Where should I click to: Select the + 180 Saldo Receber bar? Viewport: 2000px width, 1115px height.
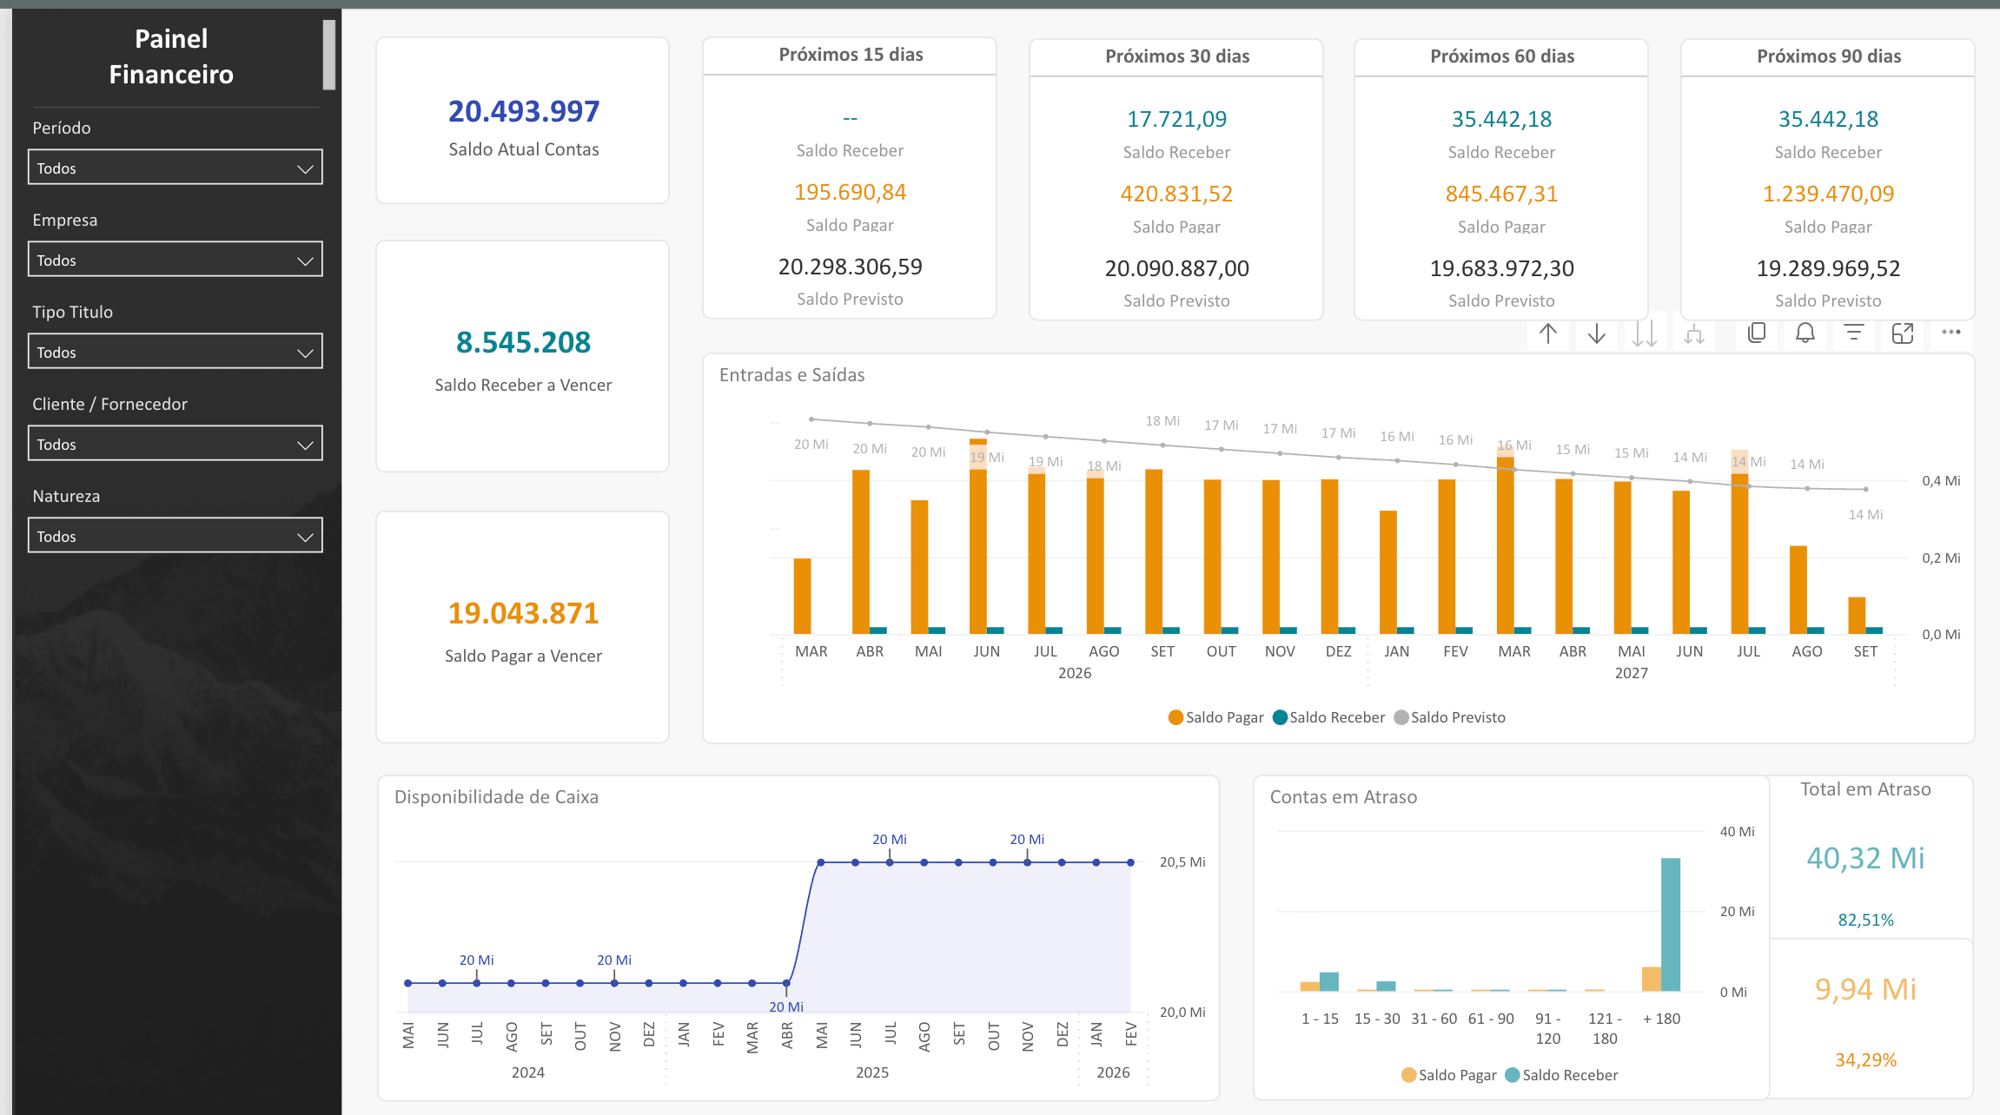(x=1671, y=924)
